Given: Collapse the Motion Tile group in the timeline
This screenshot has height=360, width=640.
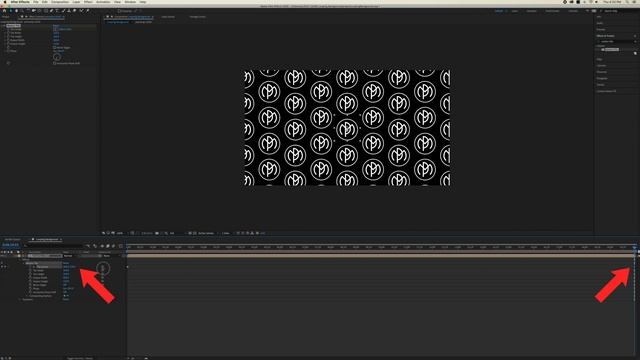Looking at the screenshot, I should [23, 263].
